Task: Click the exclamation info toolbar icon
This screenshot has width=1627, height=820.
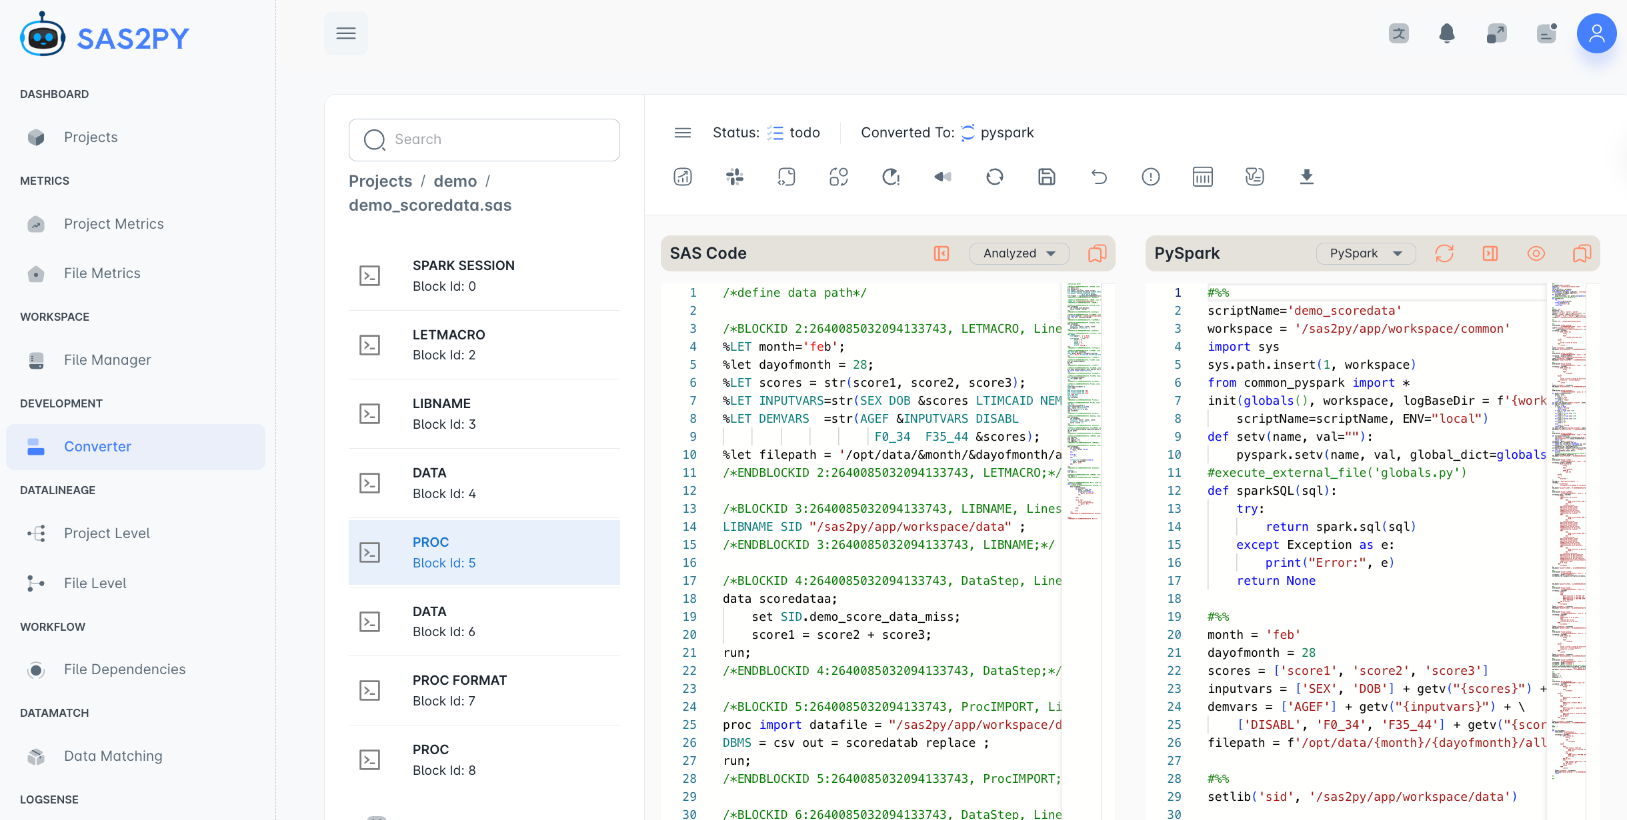Action: pos(1151,177)
